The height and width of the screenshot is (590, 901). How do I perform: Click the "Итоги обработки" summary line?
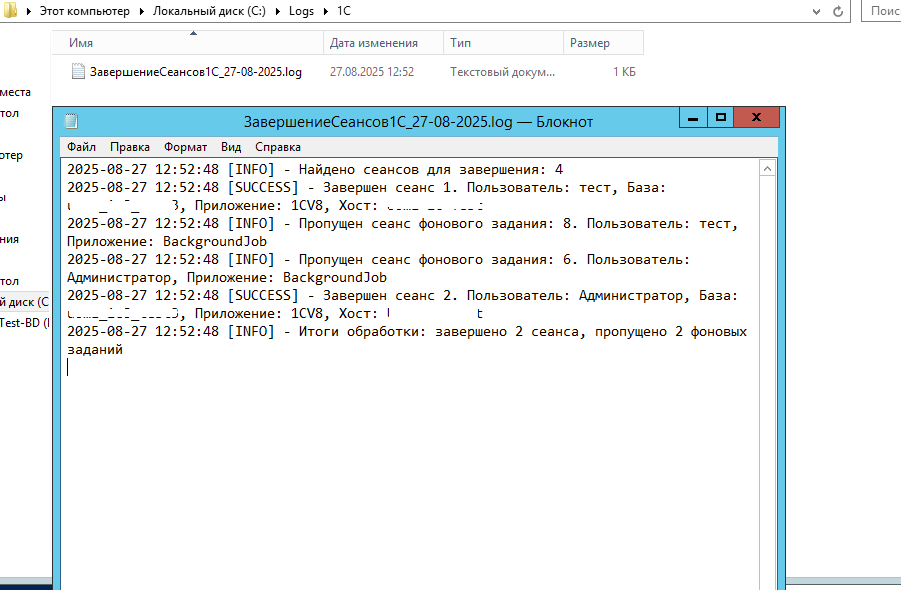(x=407, y=340)
